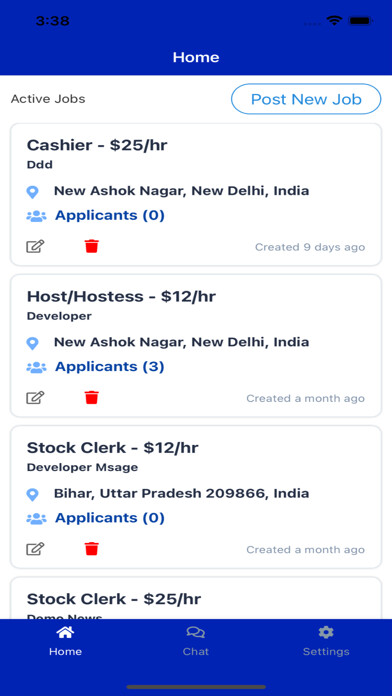Edit the Stock Clerk $12/hr job
Screen dimensions: 392x696
coord(35,549)
